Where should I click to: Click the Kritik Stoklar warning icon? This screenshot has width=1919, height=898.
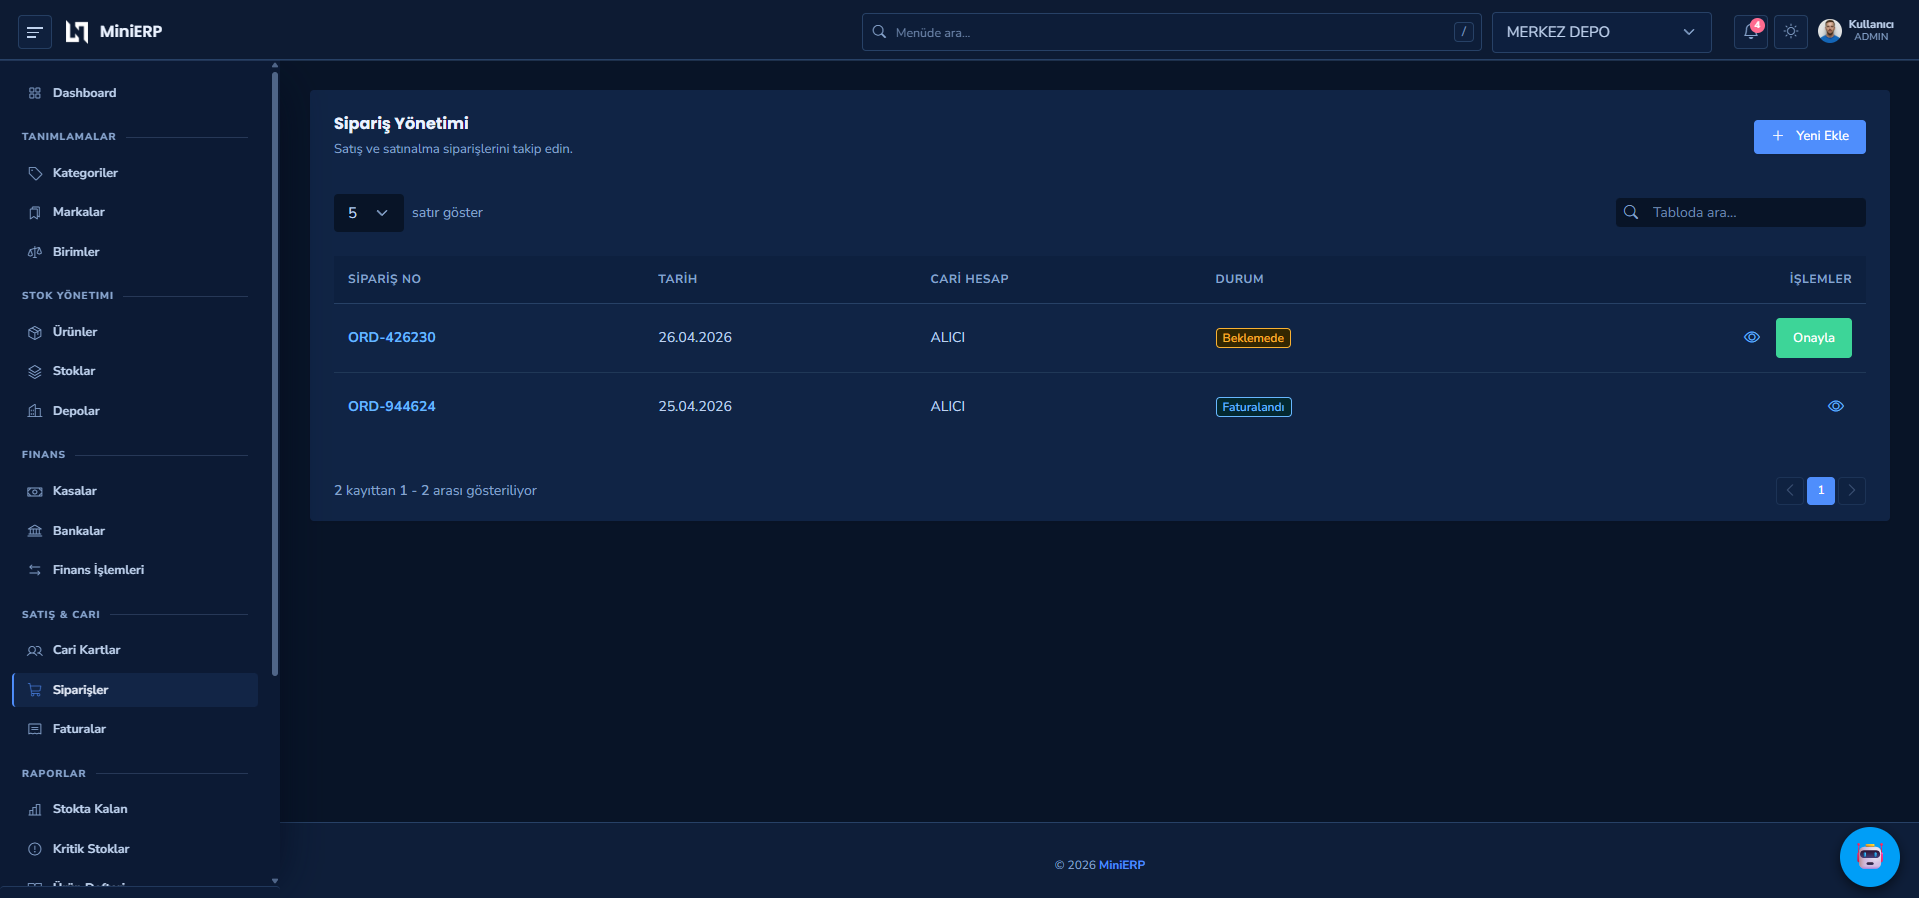(x=35, y=849)
